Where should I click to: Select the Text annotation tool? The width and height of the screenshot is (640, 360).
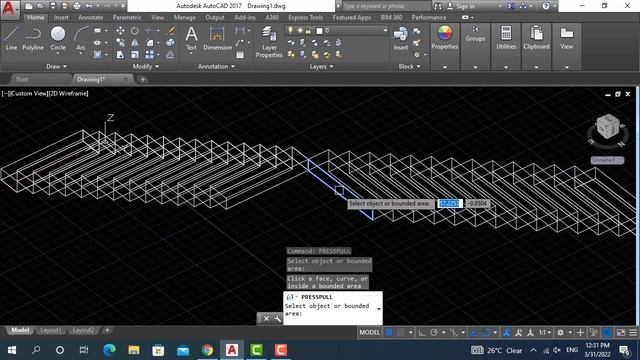coord(191,39)
